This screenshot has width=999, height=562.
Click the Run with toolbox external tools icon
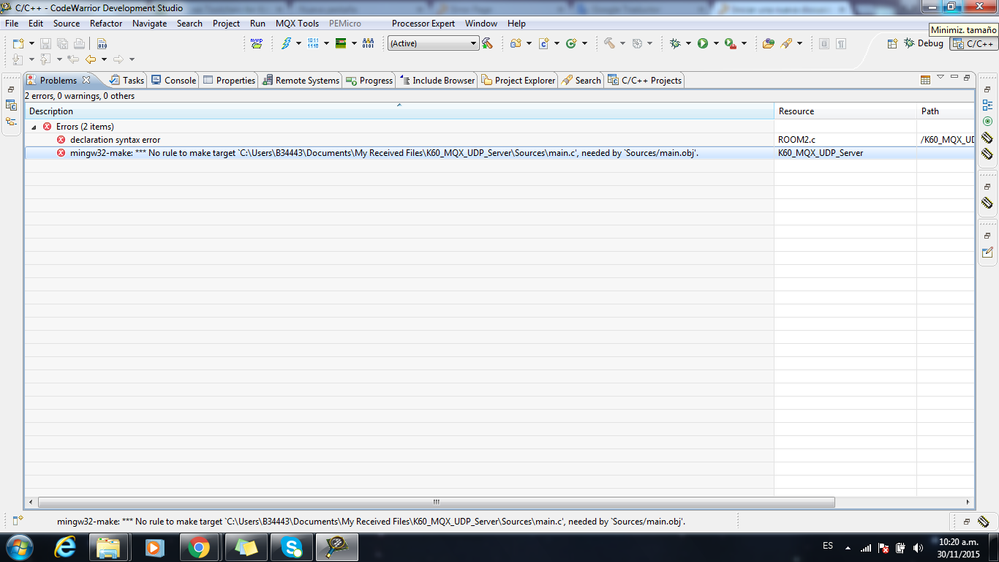pos(730,43)
